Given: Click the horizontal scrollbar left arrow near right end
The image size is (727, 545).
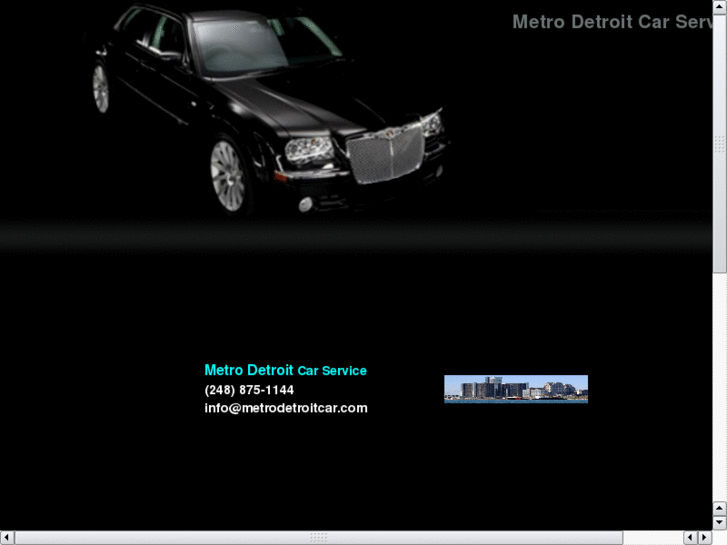Looking at the screenshot, I should click(690, 537).
